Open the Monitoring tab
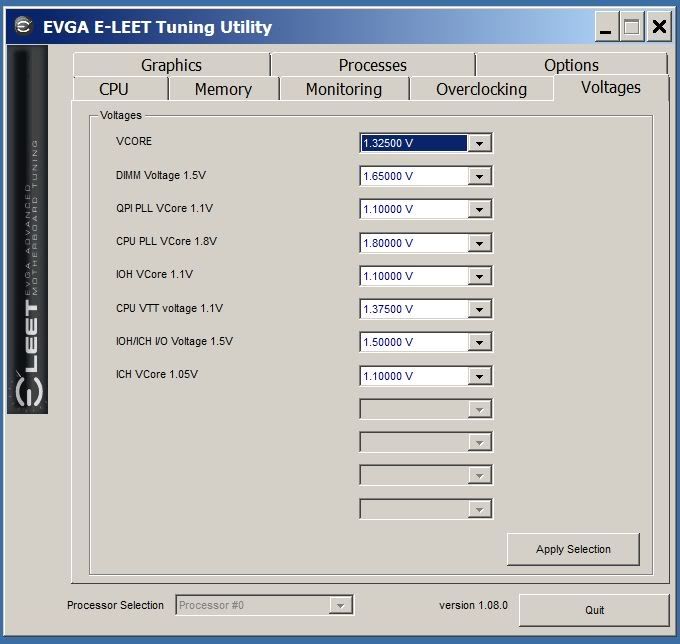Image resolution: width=680 pixels, height=644 pixels. point(344,89)
